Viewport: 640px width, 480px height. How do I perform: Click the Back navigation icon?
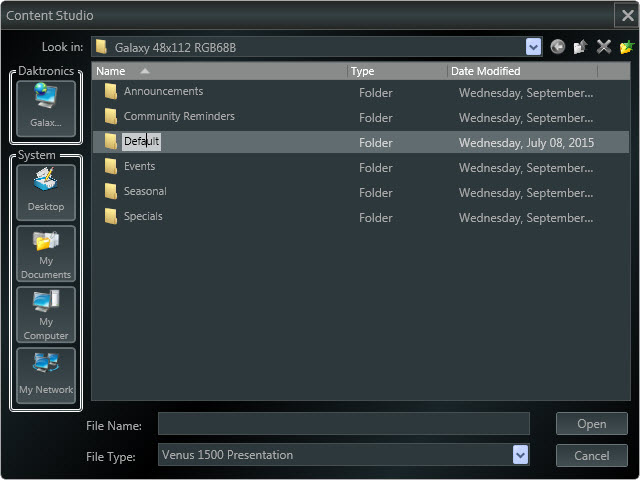click(x=558, y=47)
